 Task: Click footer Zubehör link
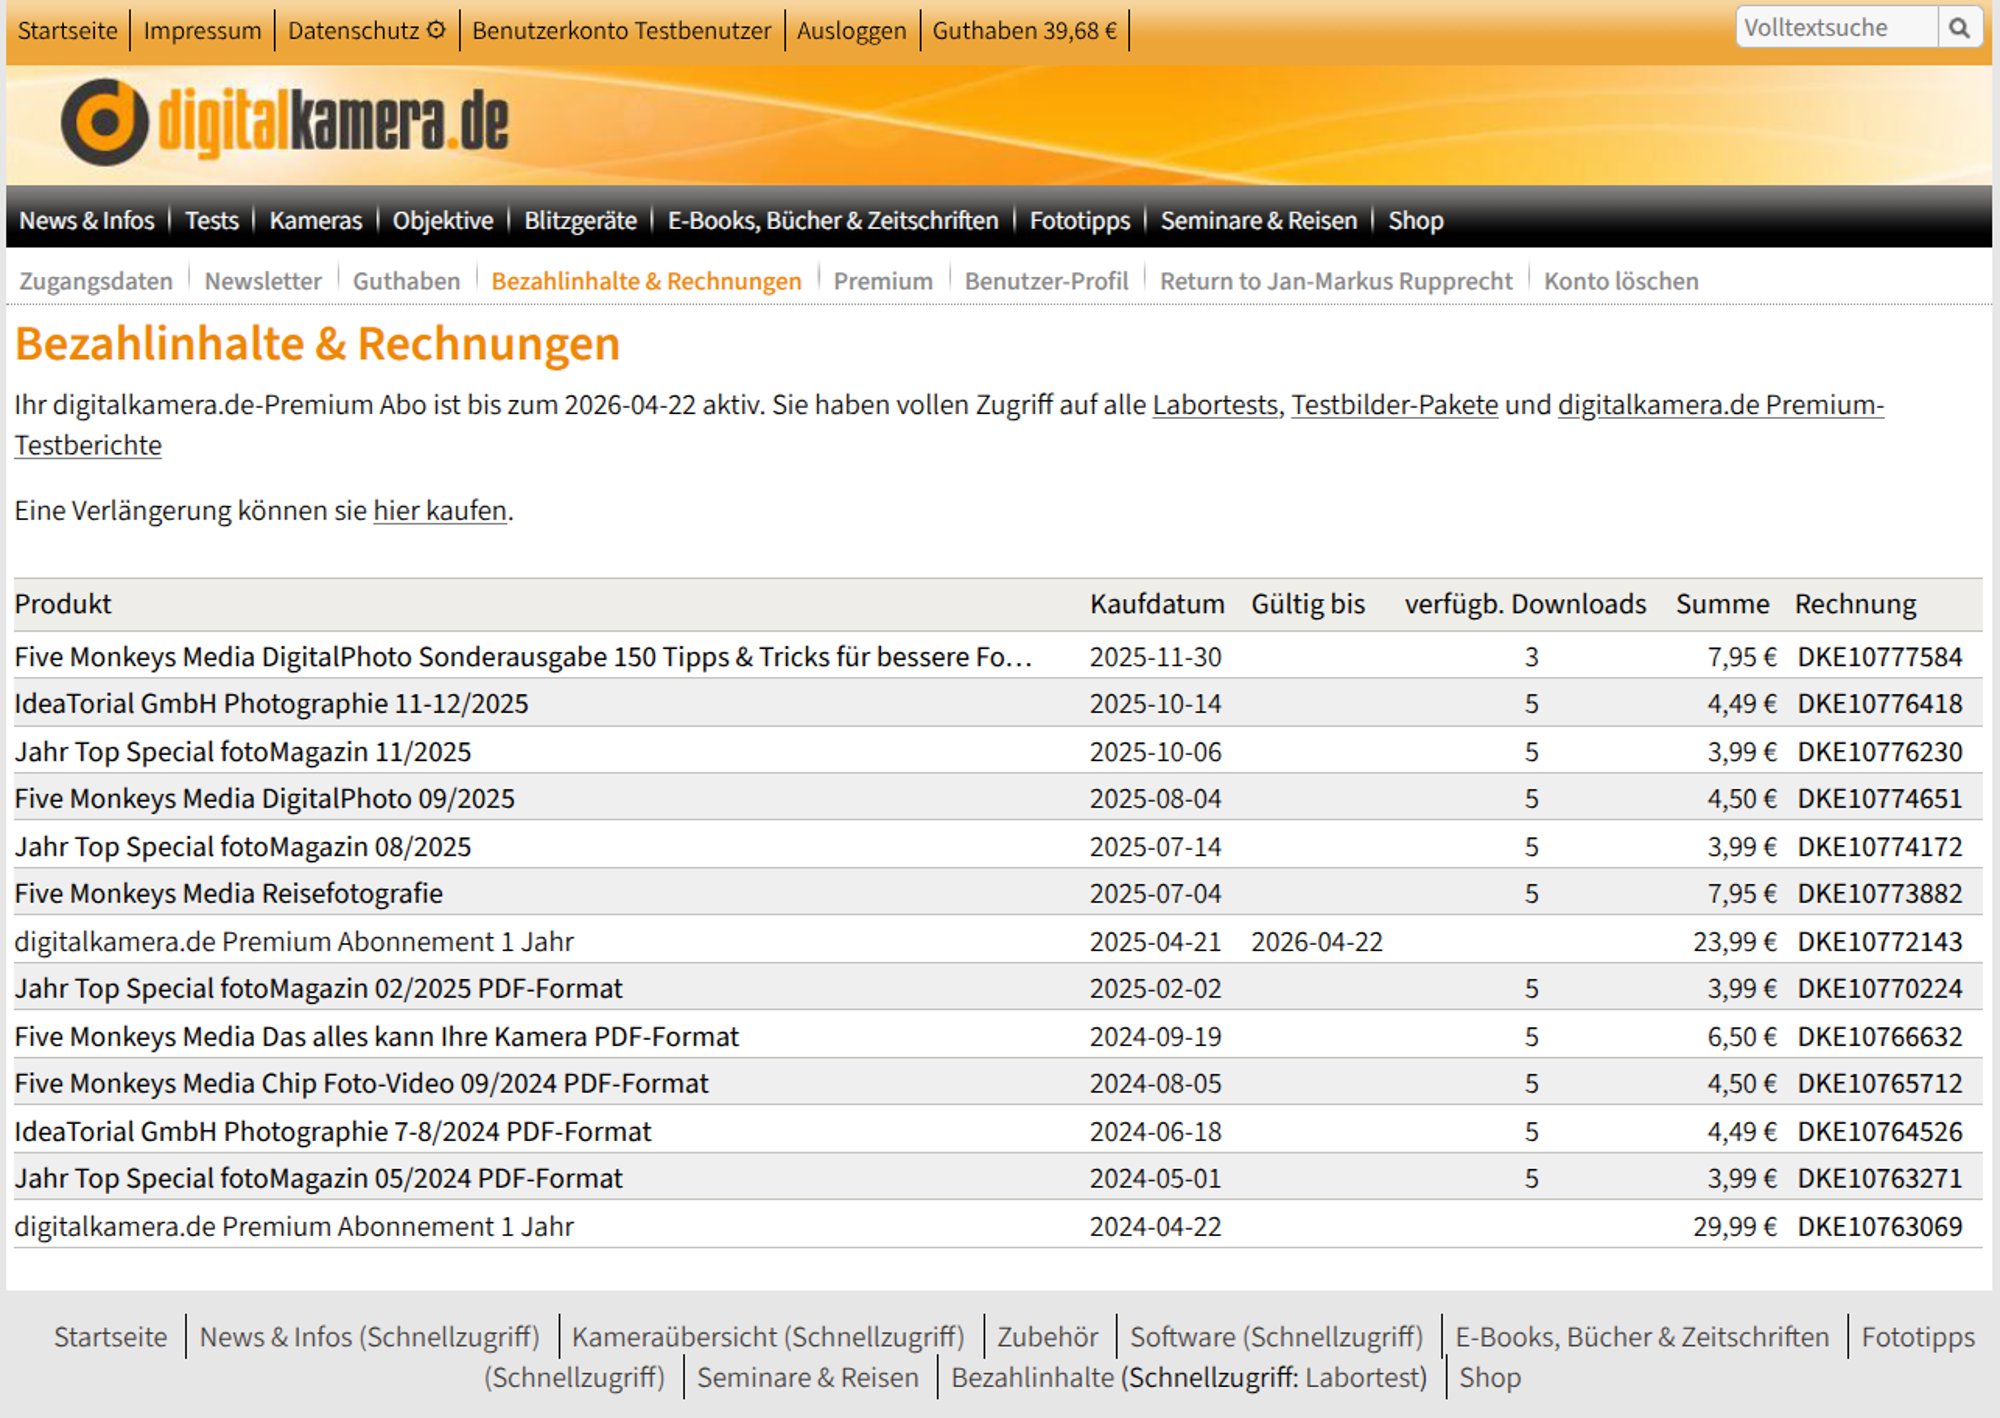coord(1047,1337)
